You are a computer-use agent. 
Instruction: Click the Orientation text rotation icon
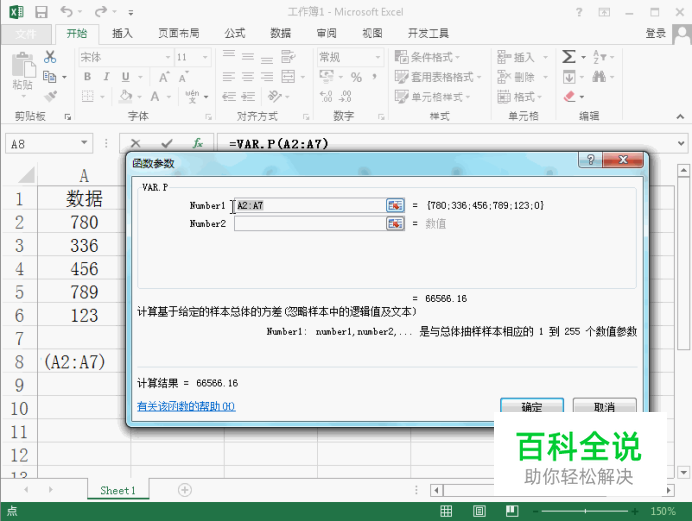pos(275,96)
